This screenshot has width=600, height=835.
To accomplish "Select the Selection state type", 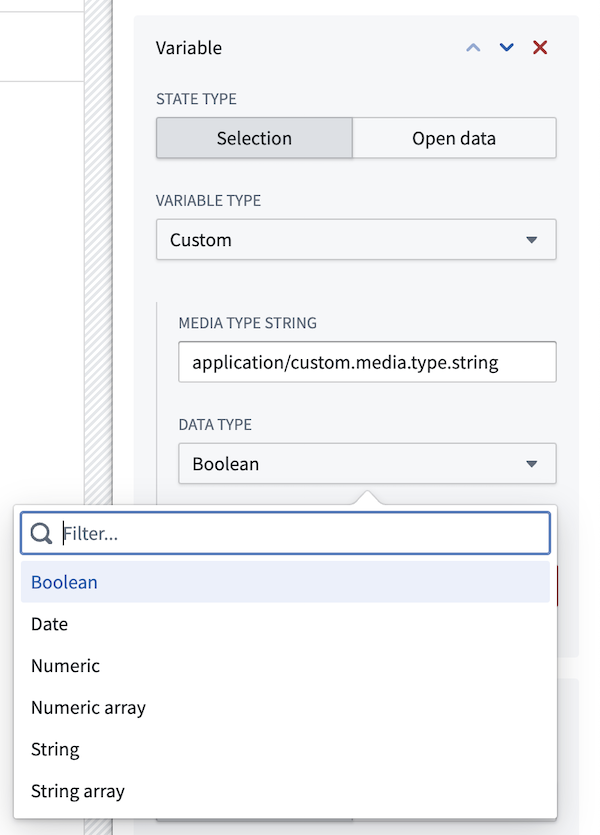I will (254, 138).
